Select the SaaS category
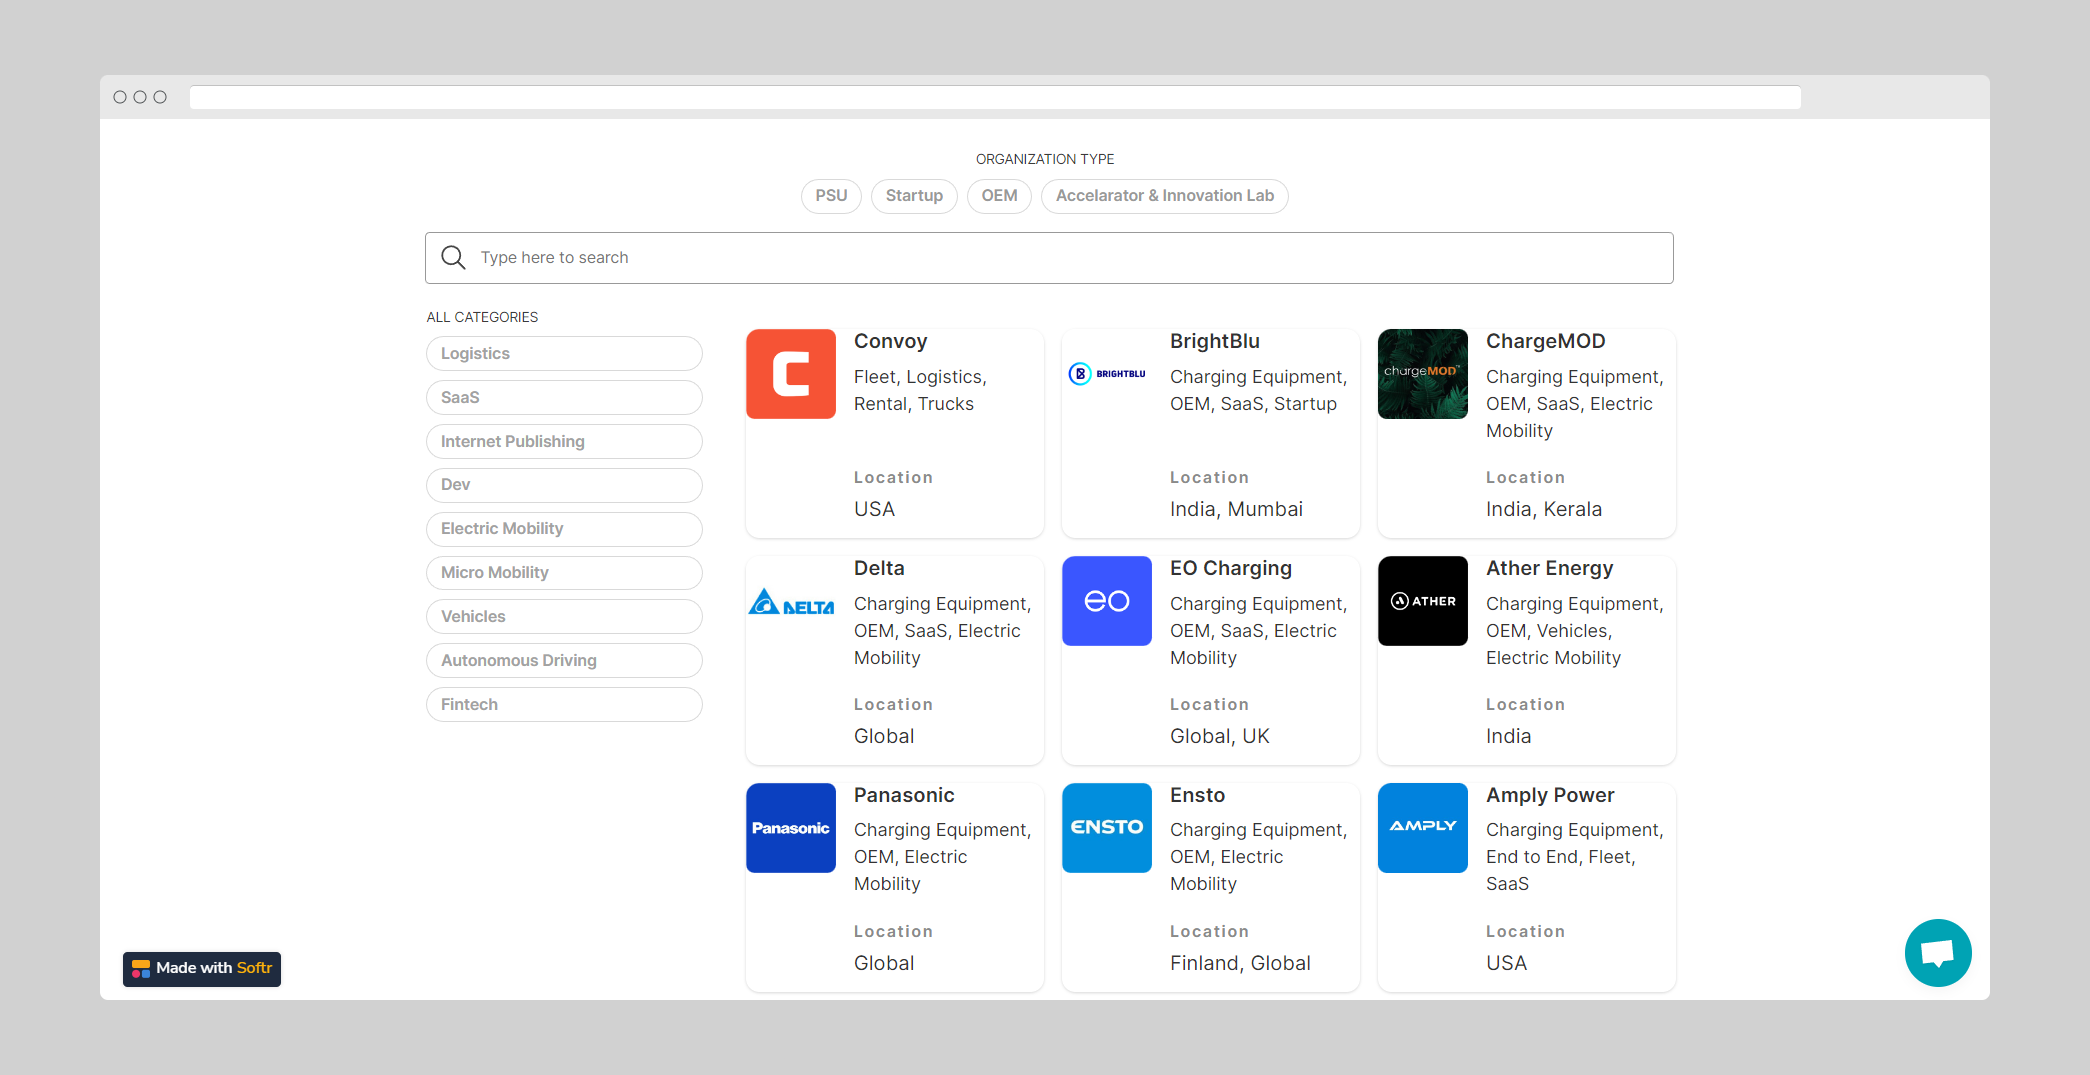This screenshot has width=2090, height=1075. [564, 398]
